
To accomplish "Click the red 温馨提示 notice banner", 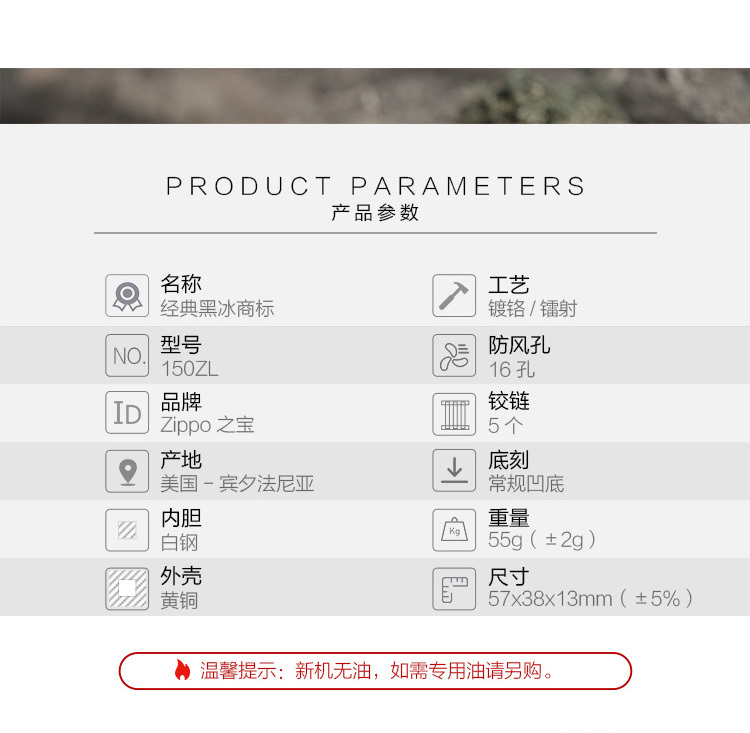I will pyautogui.click(x=375, y=671).
